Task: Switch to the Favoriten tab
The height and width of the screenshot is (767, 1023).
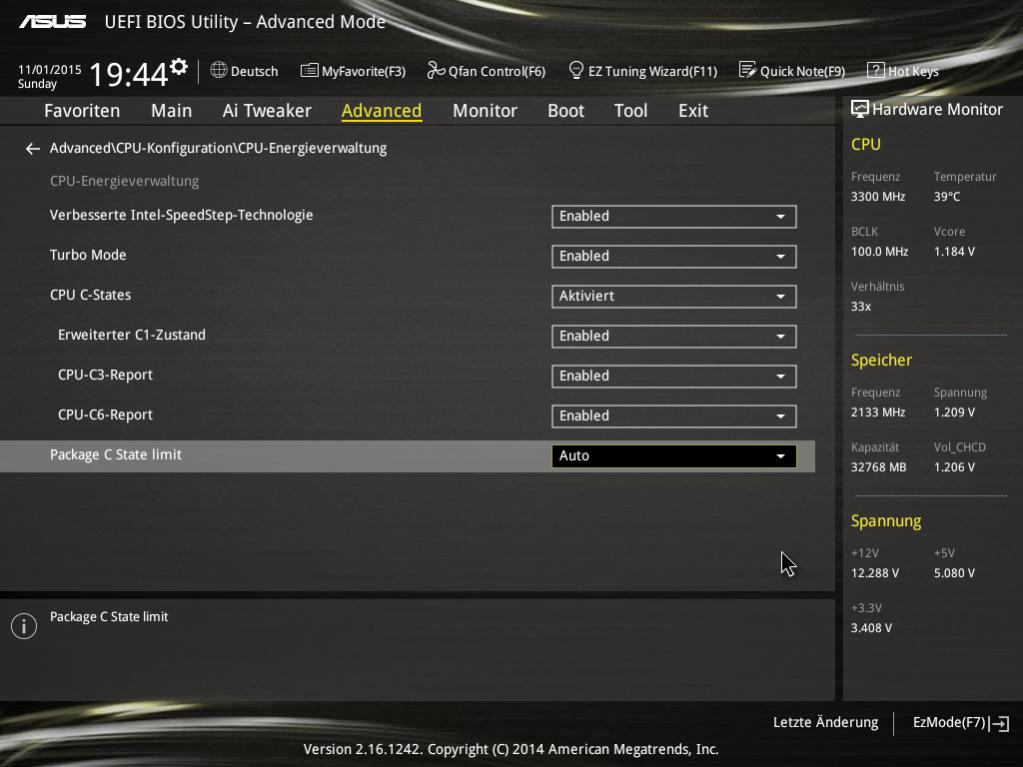Action: [x=82, y=111]
